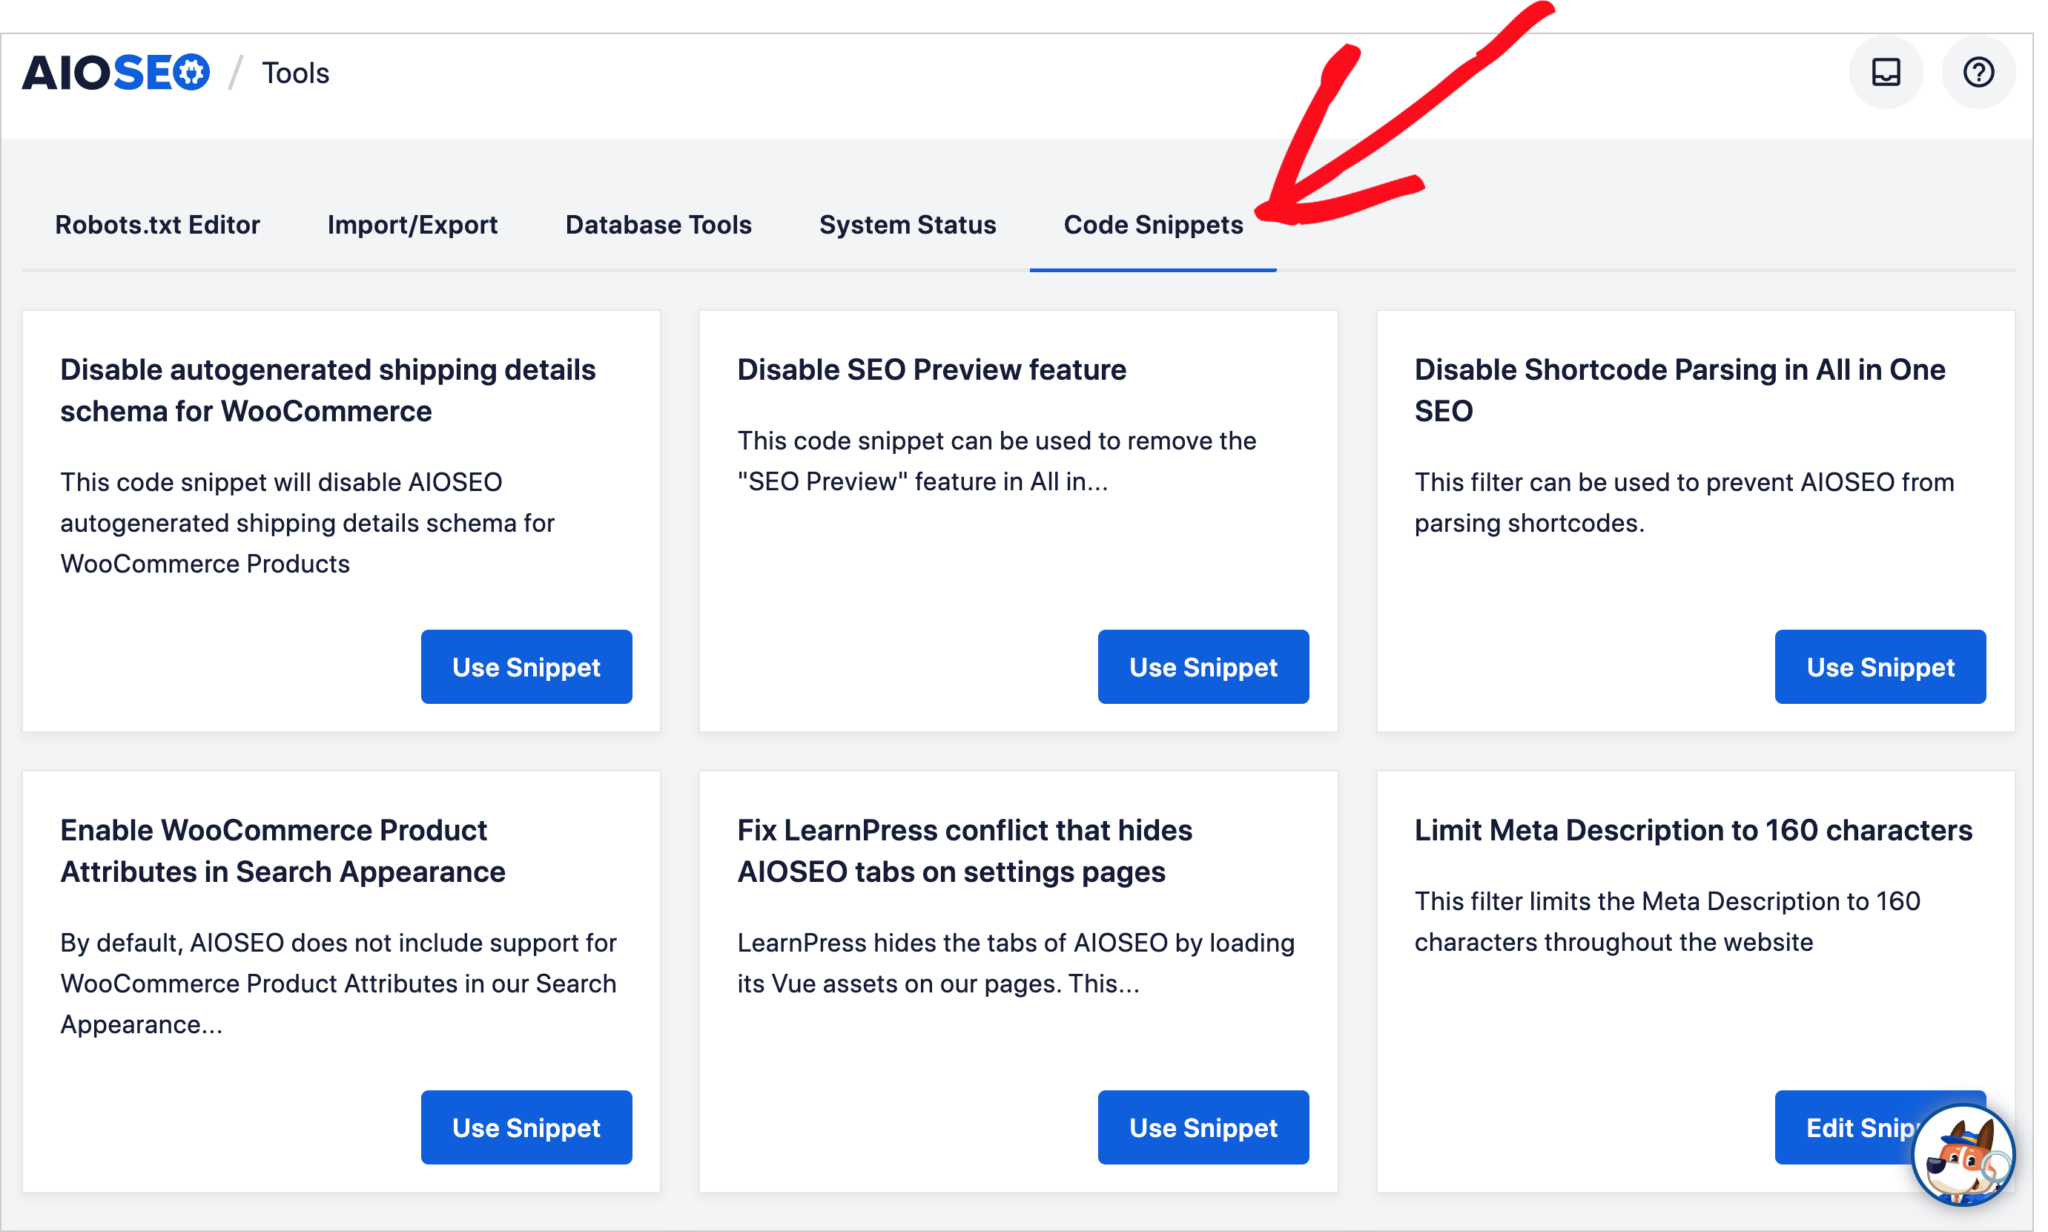Click description 'By default, AIOSEO does not include support'

[x=338, y=983]
